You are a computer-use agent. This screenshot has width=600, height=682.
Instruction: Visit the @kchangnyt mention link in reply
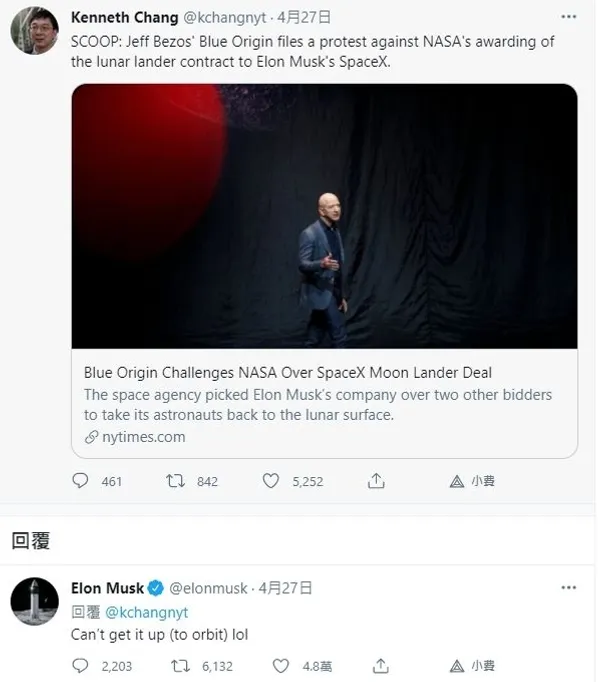click(147, 612)
